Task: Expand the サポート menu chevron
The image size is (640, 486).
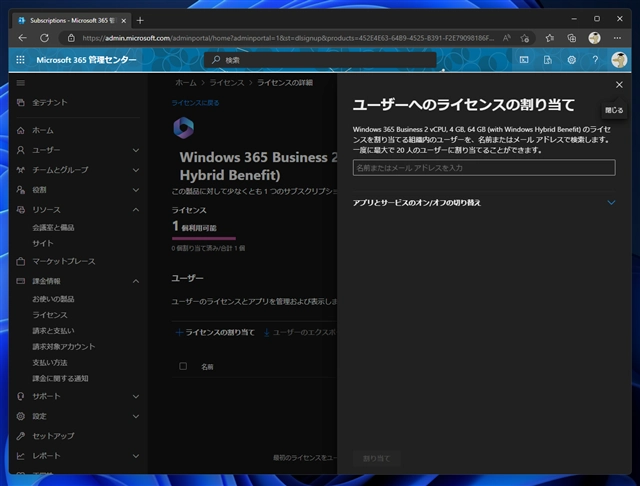Action: click(136, 396)
